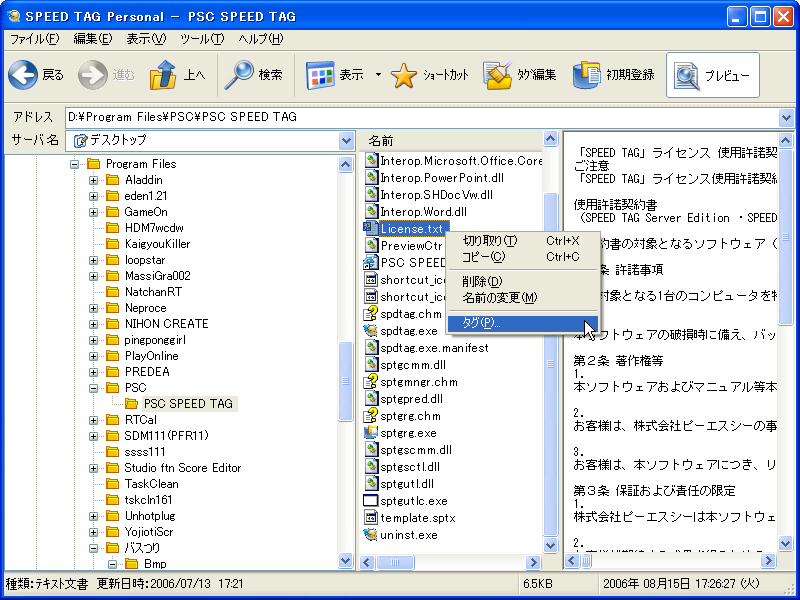Click the spdtag.exe application icon
Screen dimensions: 800x600
tap(370, 331)
